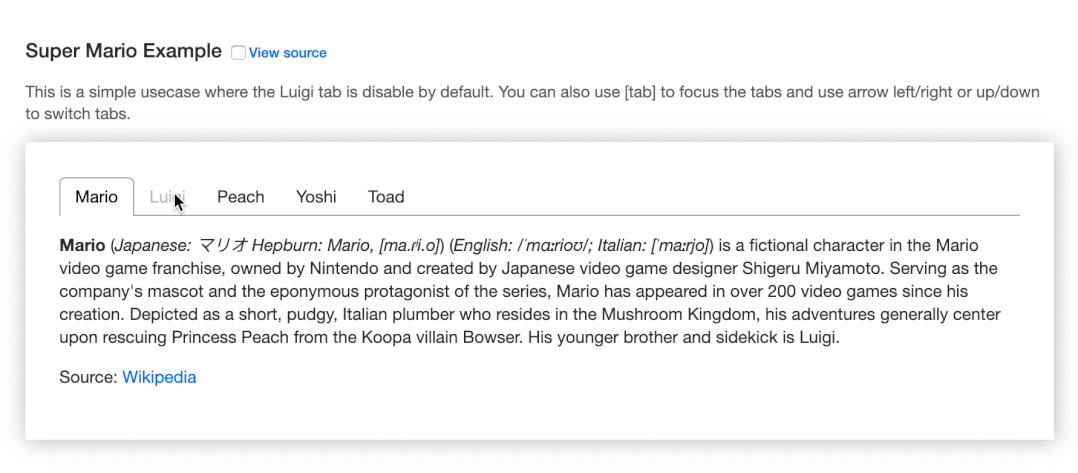Switch to the Peach tab
1078x473 pixels.
coord(240,197)
